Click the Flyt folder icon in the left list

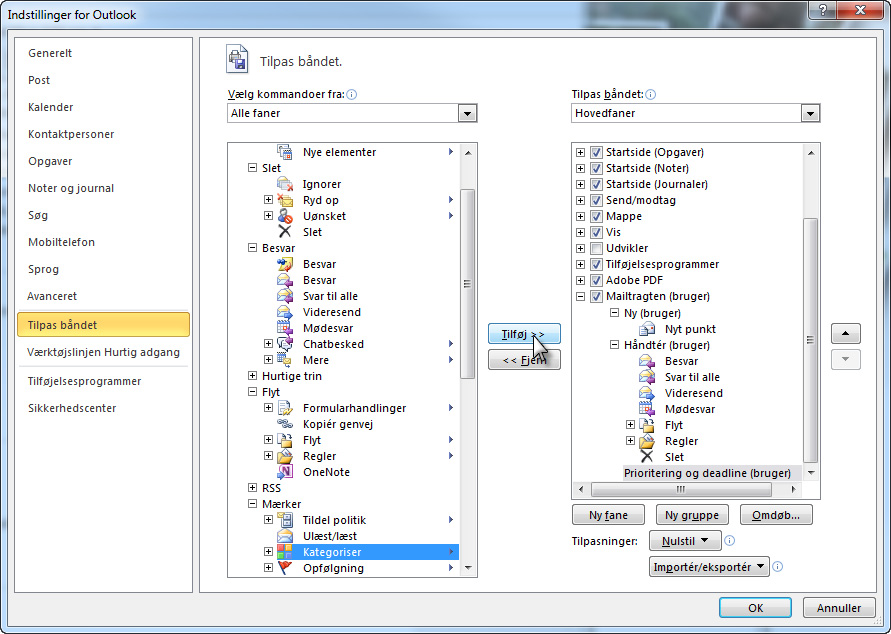coord(285,440)
